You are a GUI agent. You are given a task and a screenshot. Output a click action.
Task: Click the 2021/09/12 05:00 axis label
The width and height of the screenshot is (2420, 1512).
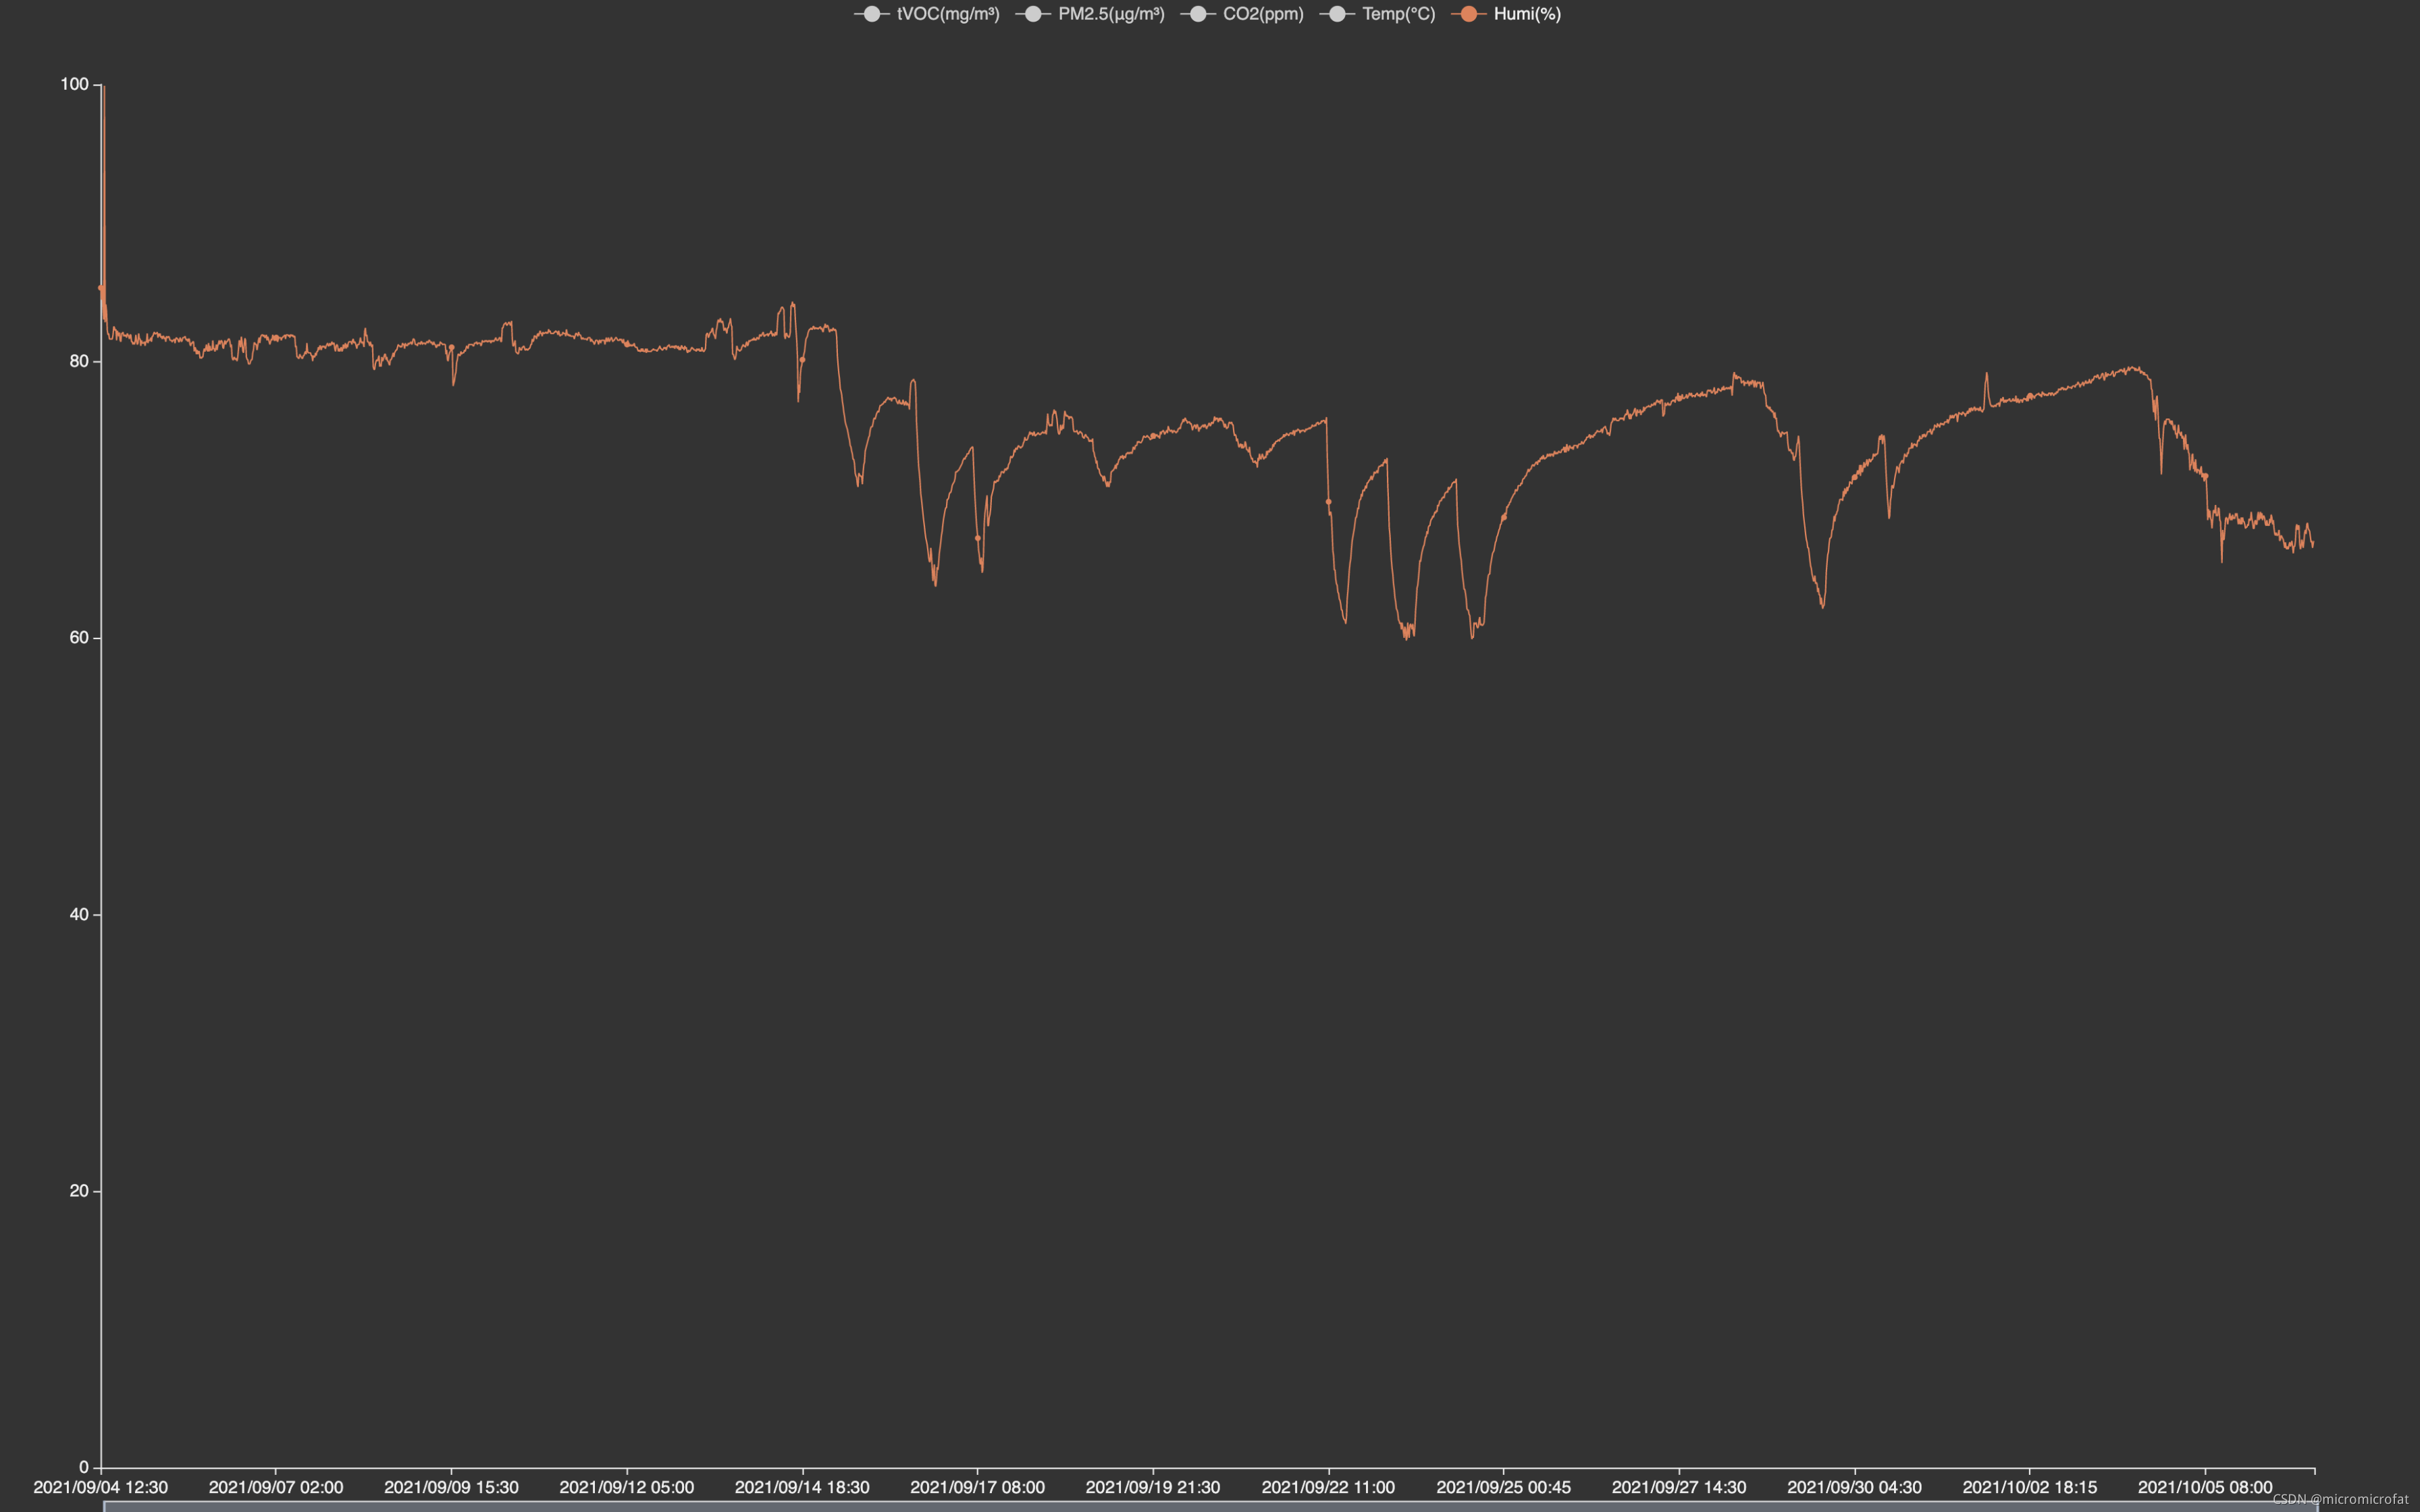coord(626,1487)
